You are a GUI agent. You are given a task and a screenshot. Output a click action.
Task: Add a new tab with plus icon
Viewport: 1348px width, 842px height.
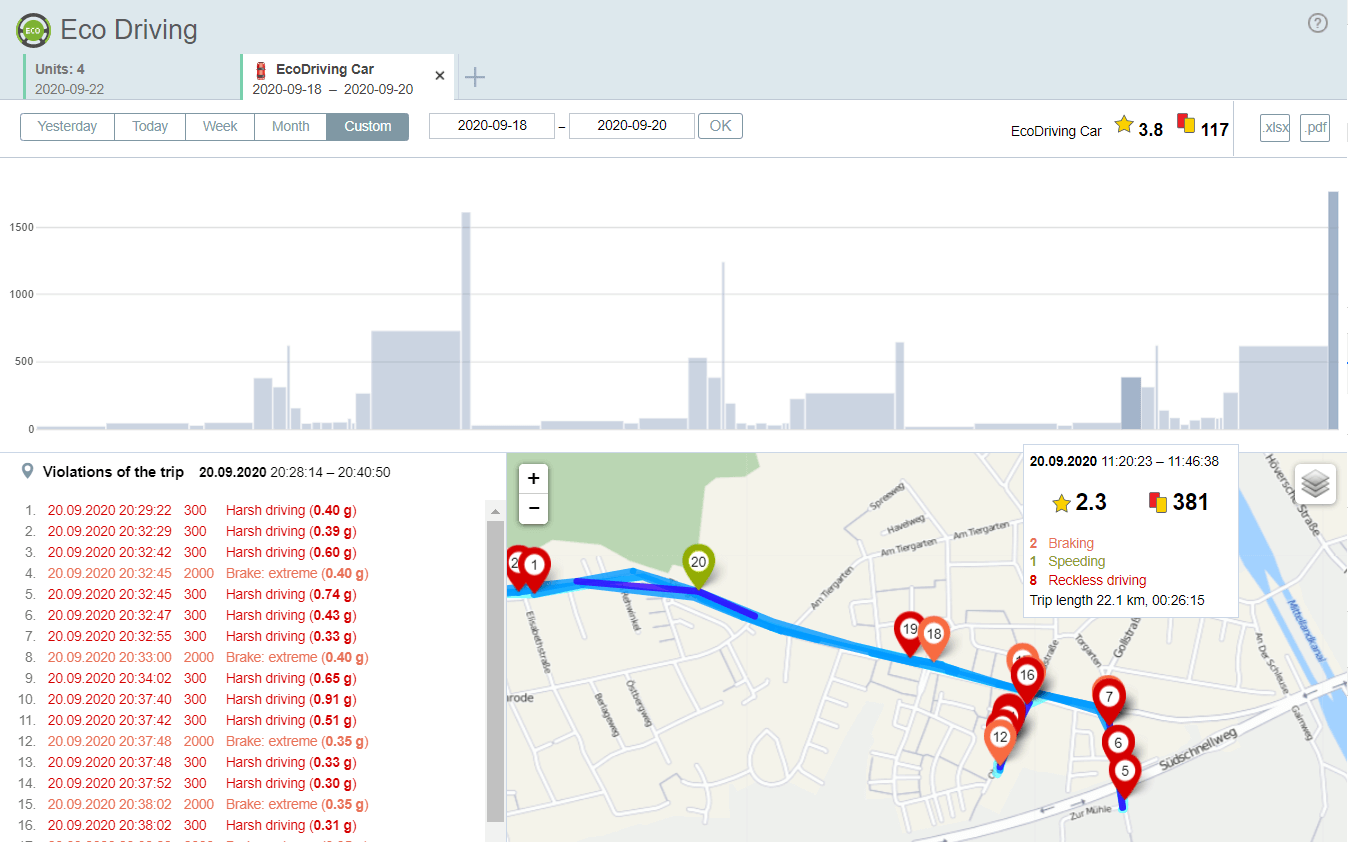pyautogui.click(x=475, y=77)
